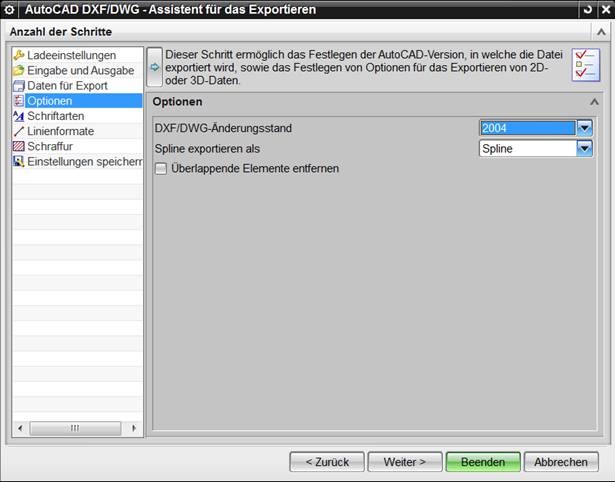Open the Spline exportieren als dropdown
Viewport: 615px width, 482px height.
584,149
